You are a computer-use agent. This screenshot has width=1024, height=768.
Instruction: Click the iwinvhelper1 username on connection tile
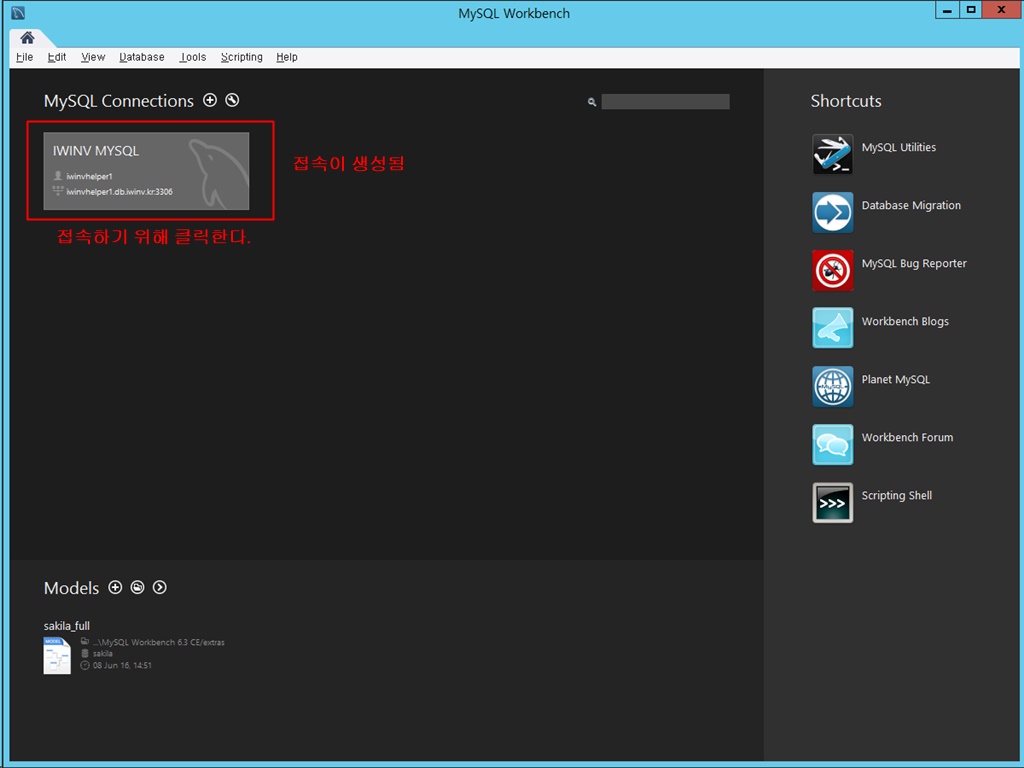point(89,176)
